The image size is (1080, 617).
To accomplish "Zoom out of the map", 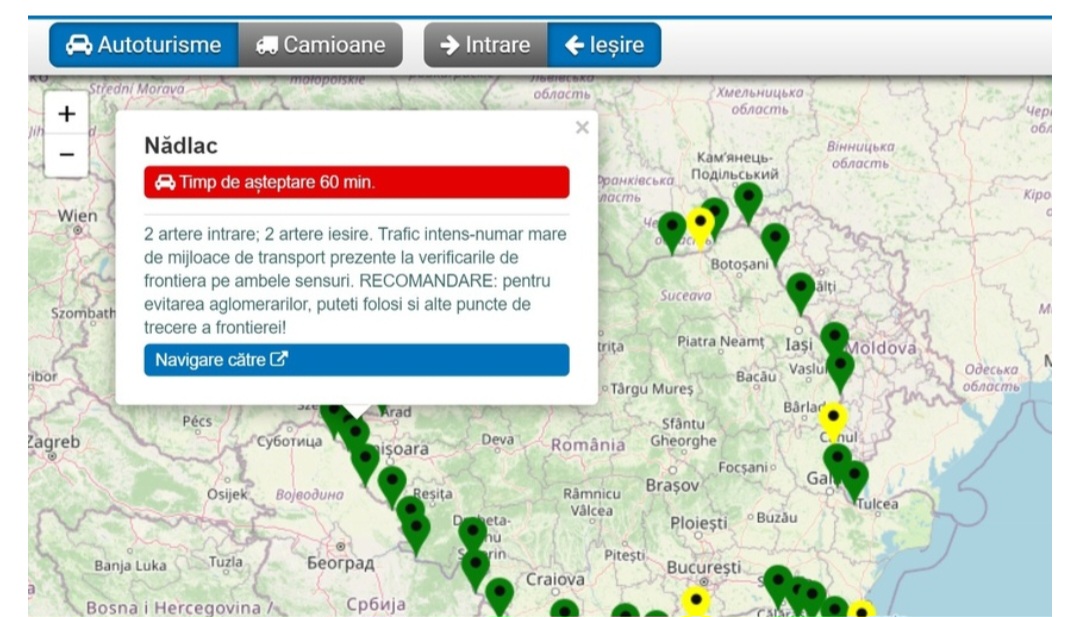I will pos(67,155).
